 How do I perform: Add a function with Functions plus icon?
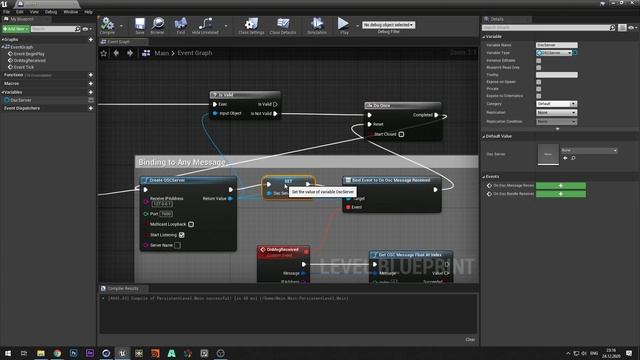point(91,75)
